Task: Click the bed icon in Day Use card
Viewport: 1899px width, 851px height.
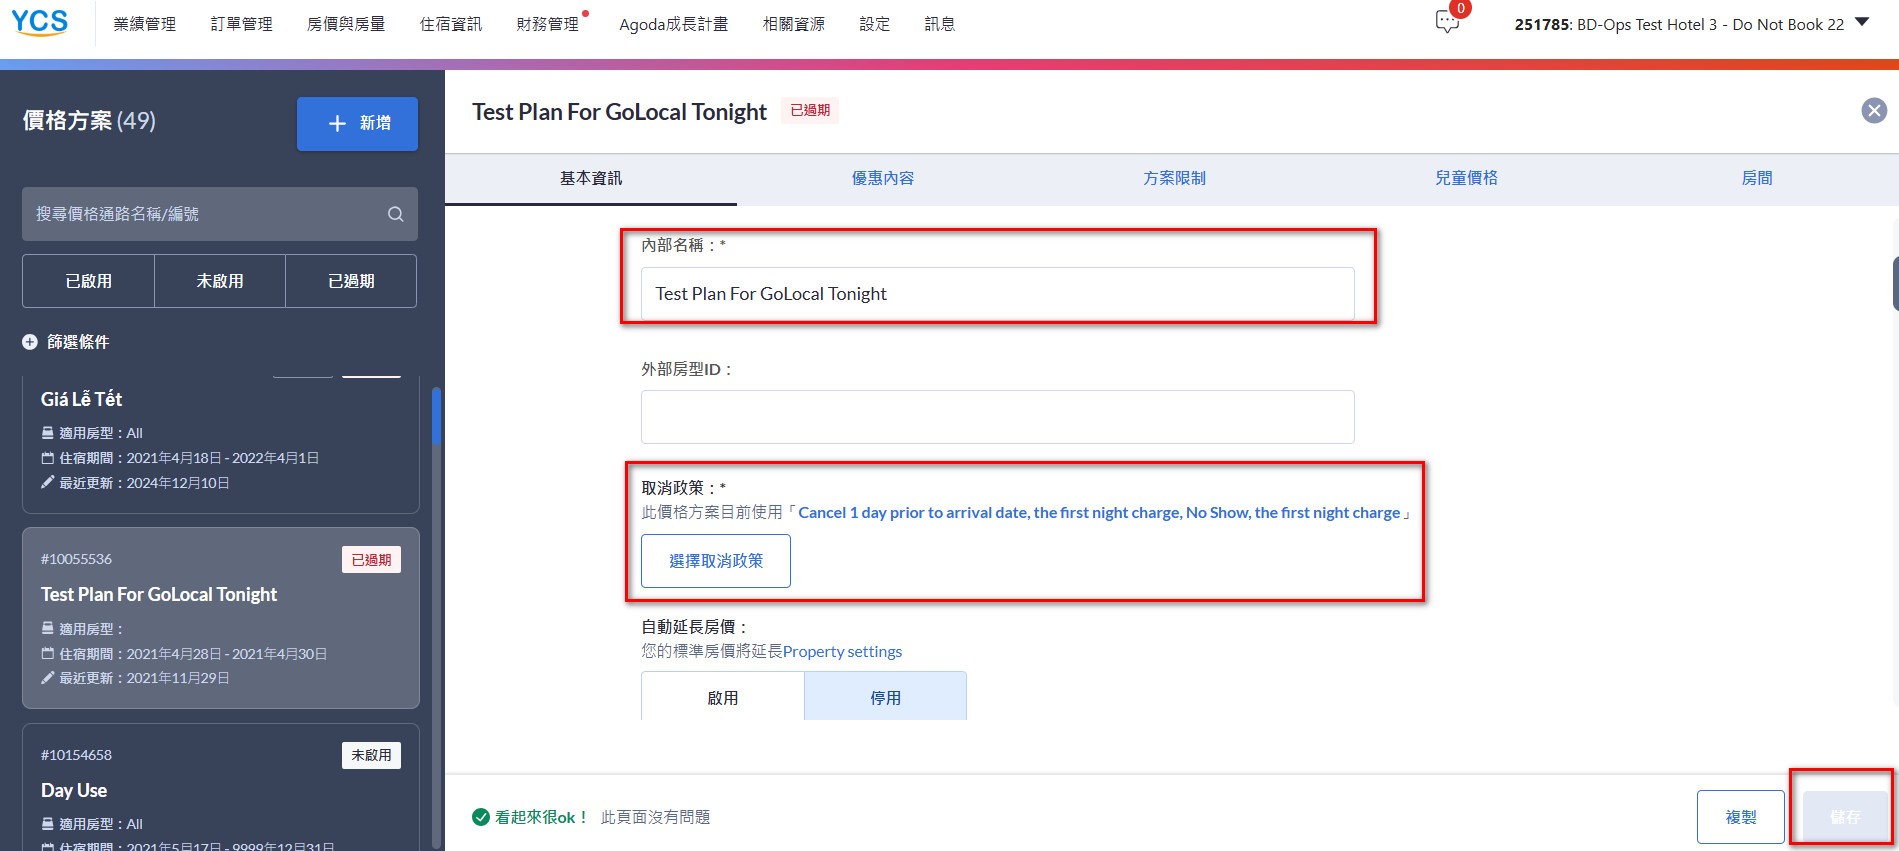Action: pyautogui.click(x=47, y=824)
